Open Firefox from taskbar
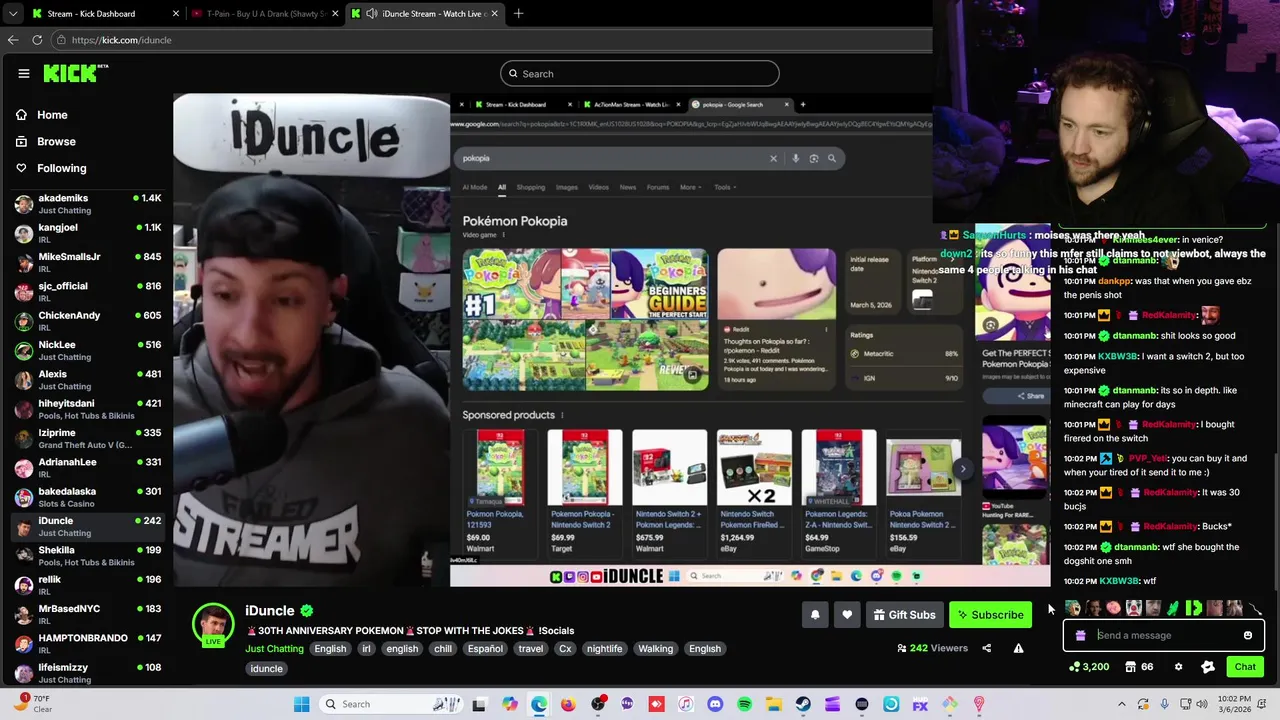The image size is (1280, 720). 568,704
